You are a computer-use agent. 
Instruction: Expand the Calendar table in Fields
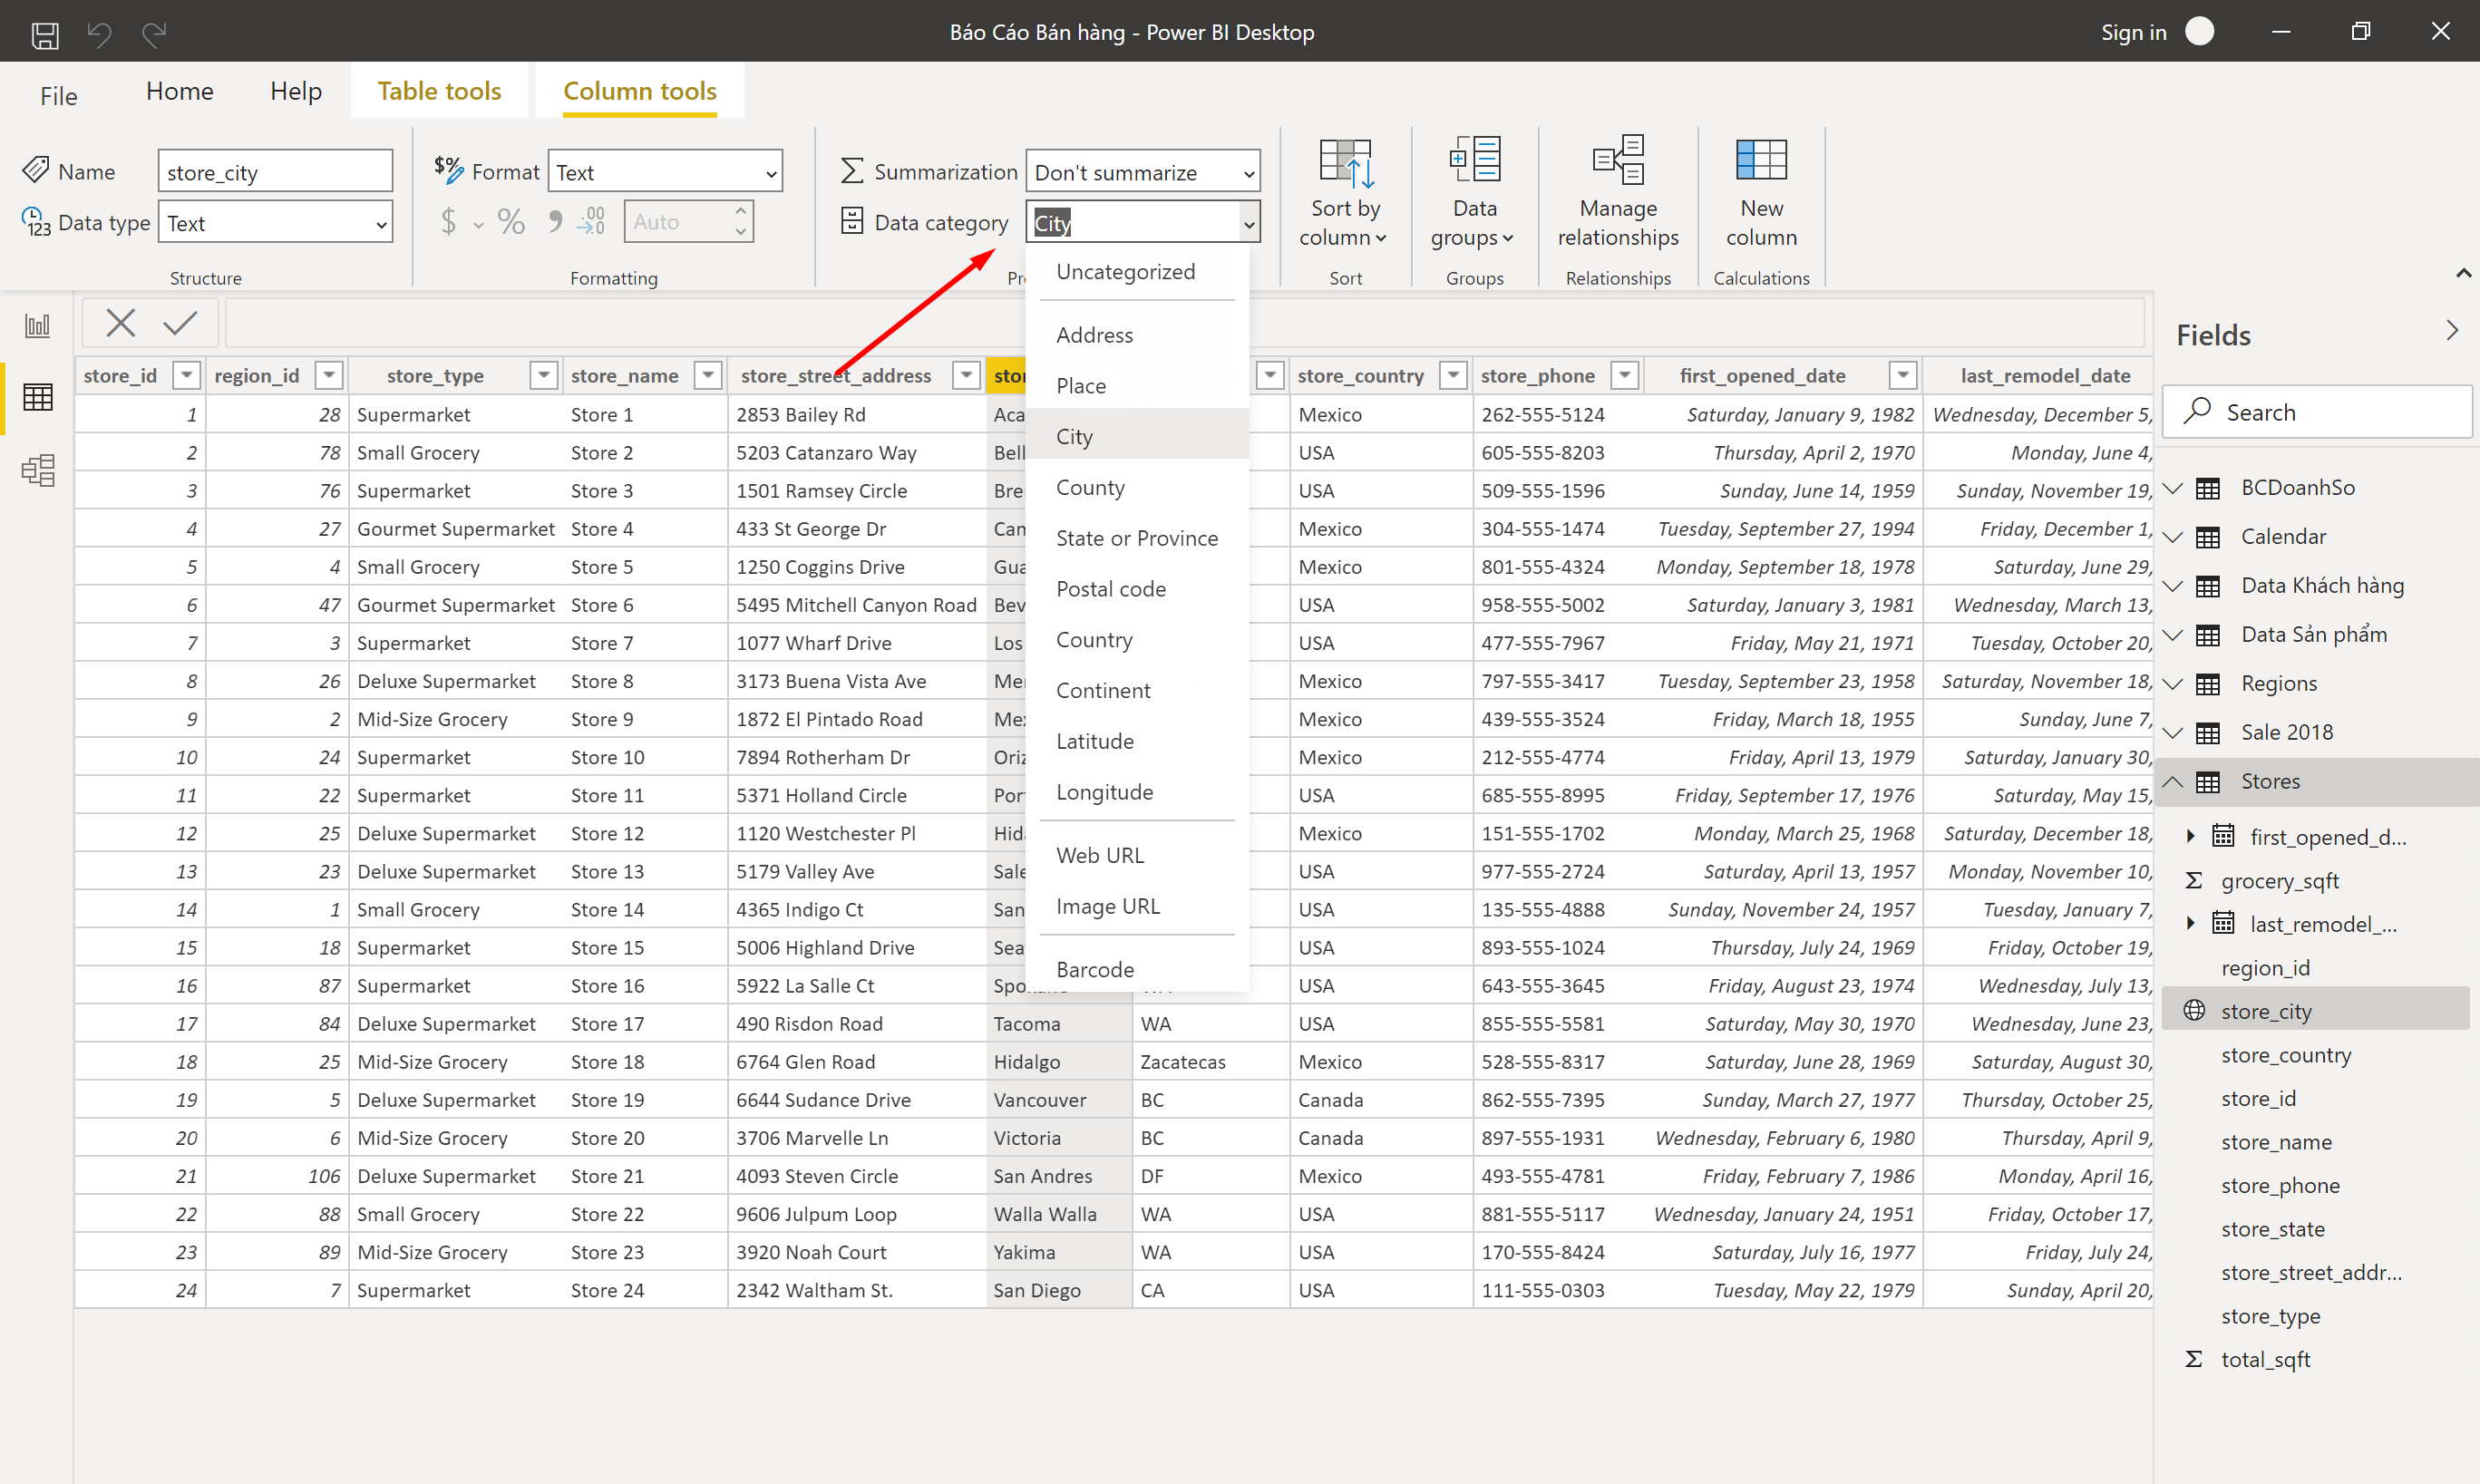point(2173,537)
